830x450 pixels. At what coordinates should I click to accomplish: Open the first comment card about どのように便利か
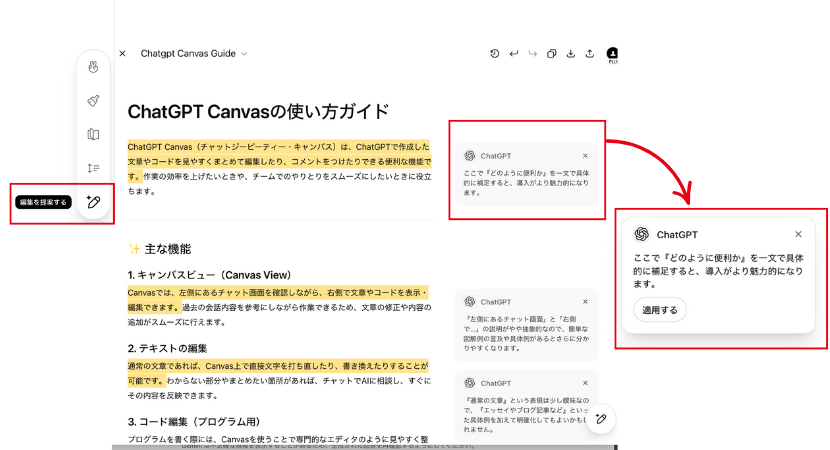coord(526,175)
